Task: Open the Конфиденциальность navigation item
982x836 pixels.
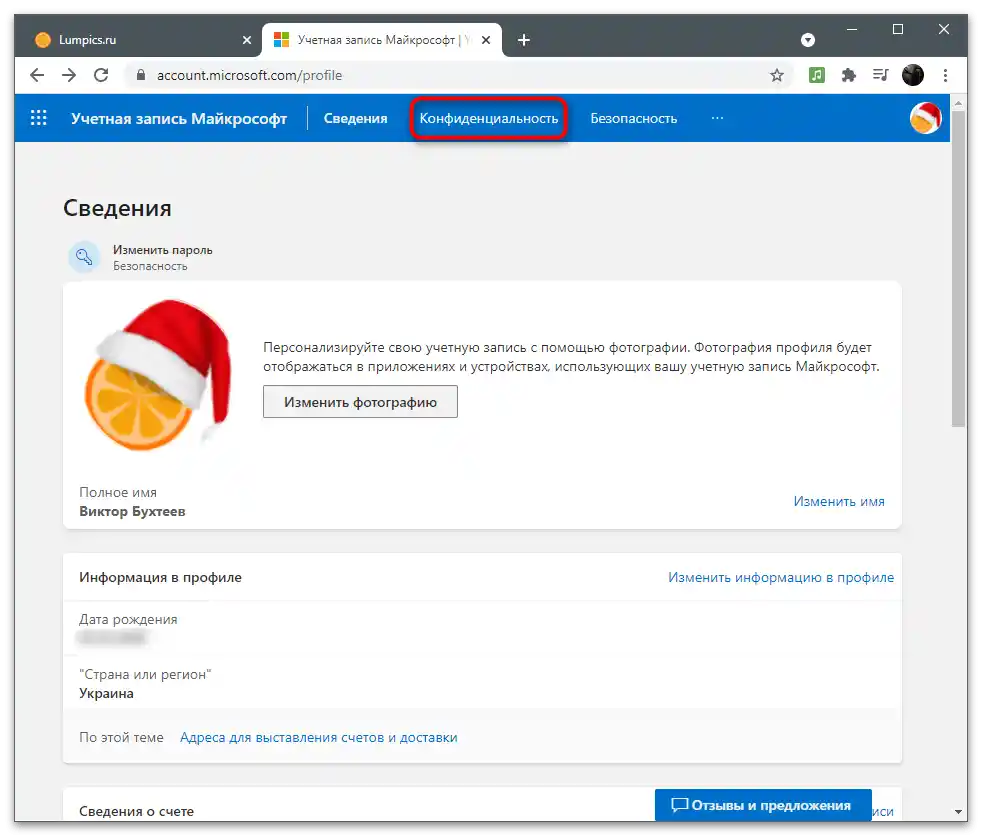Action: pos(488,118)
